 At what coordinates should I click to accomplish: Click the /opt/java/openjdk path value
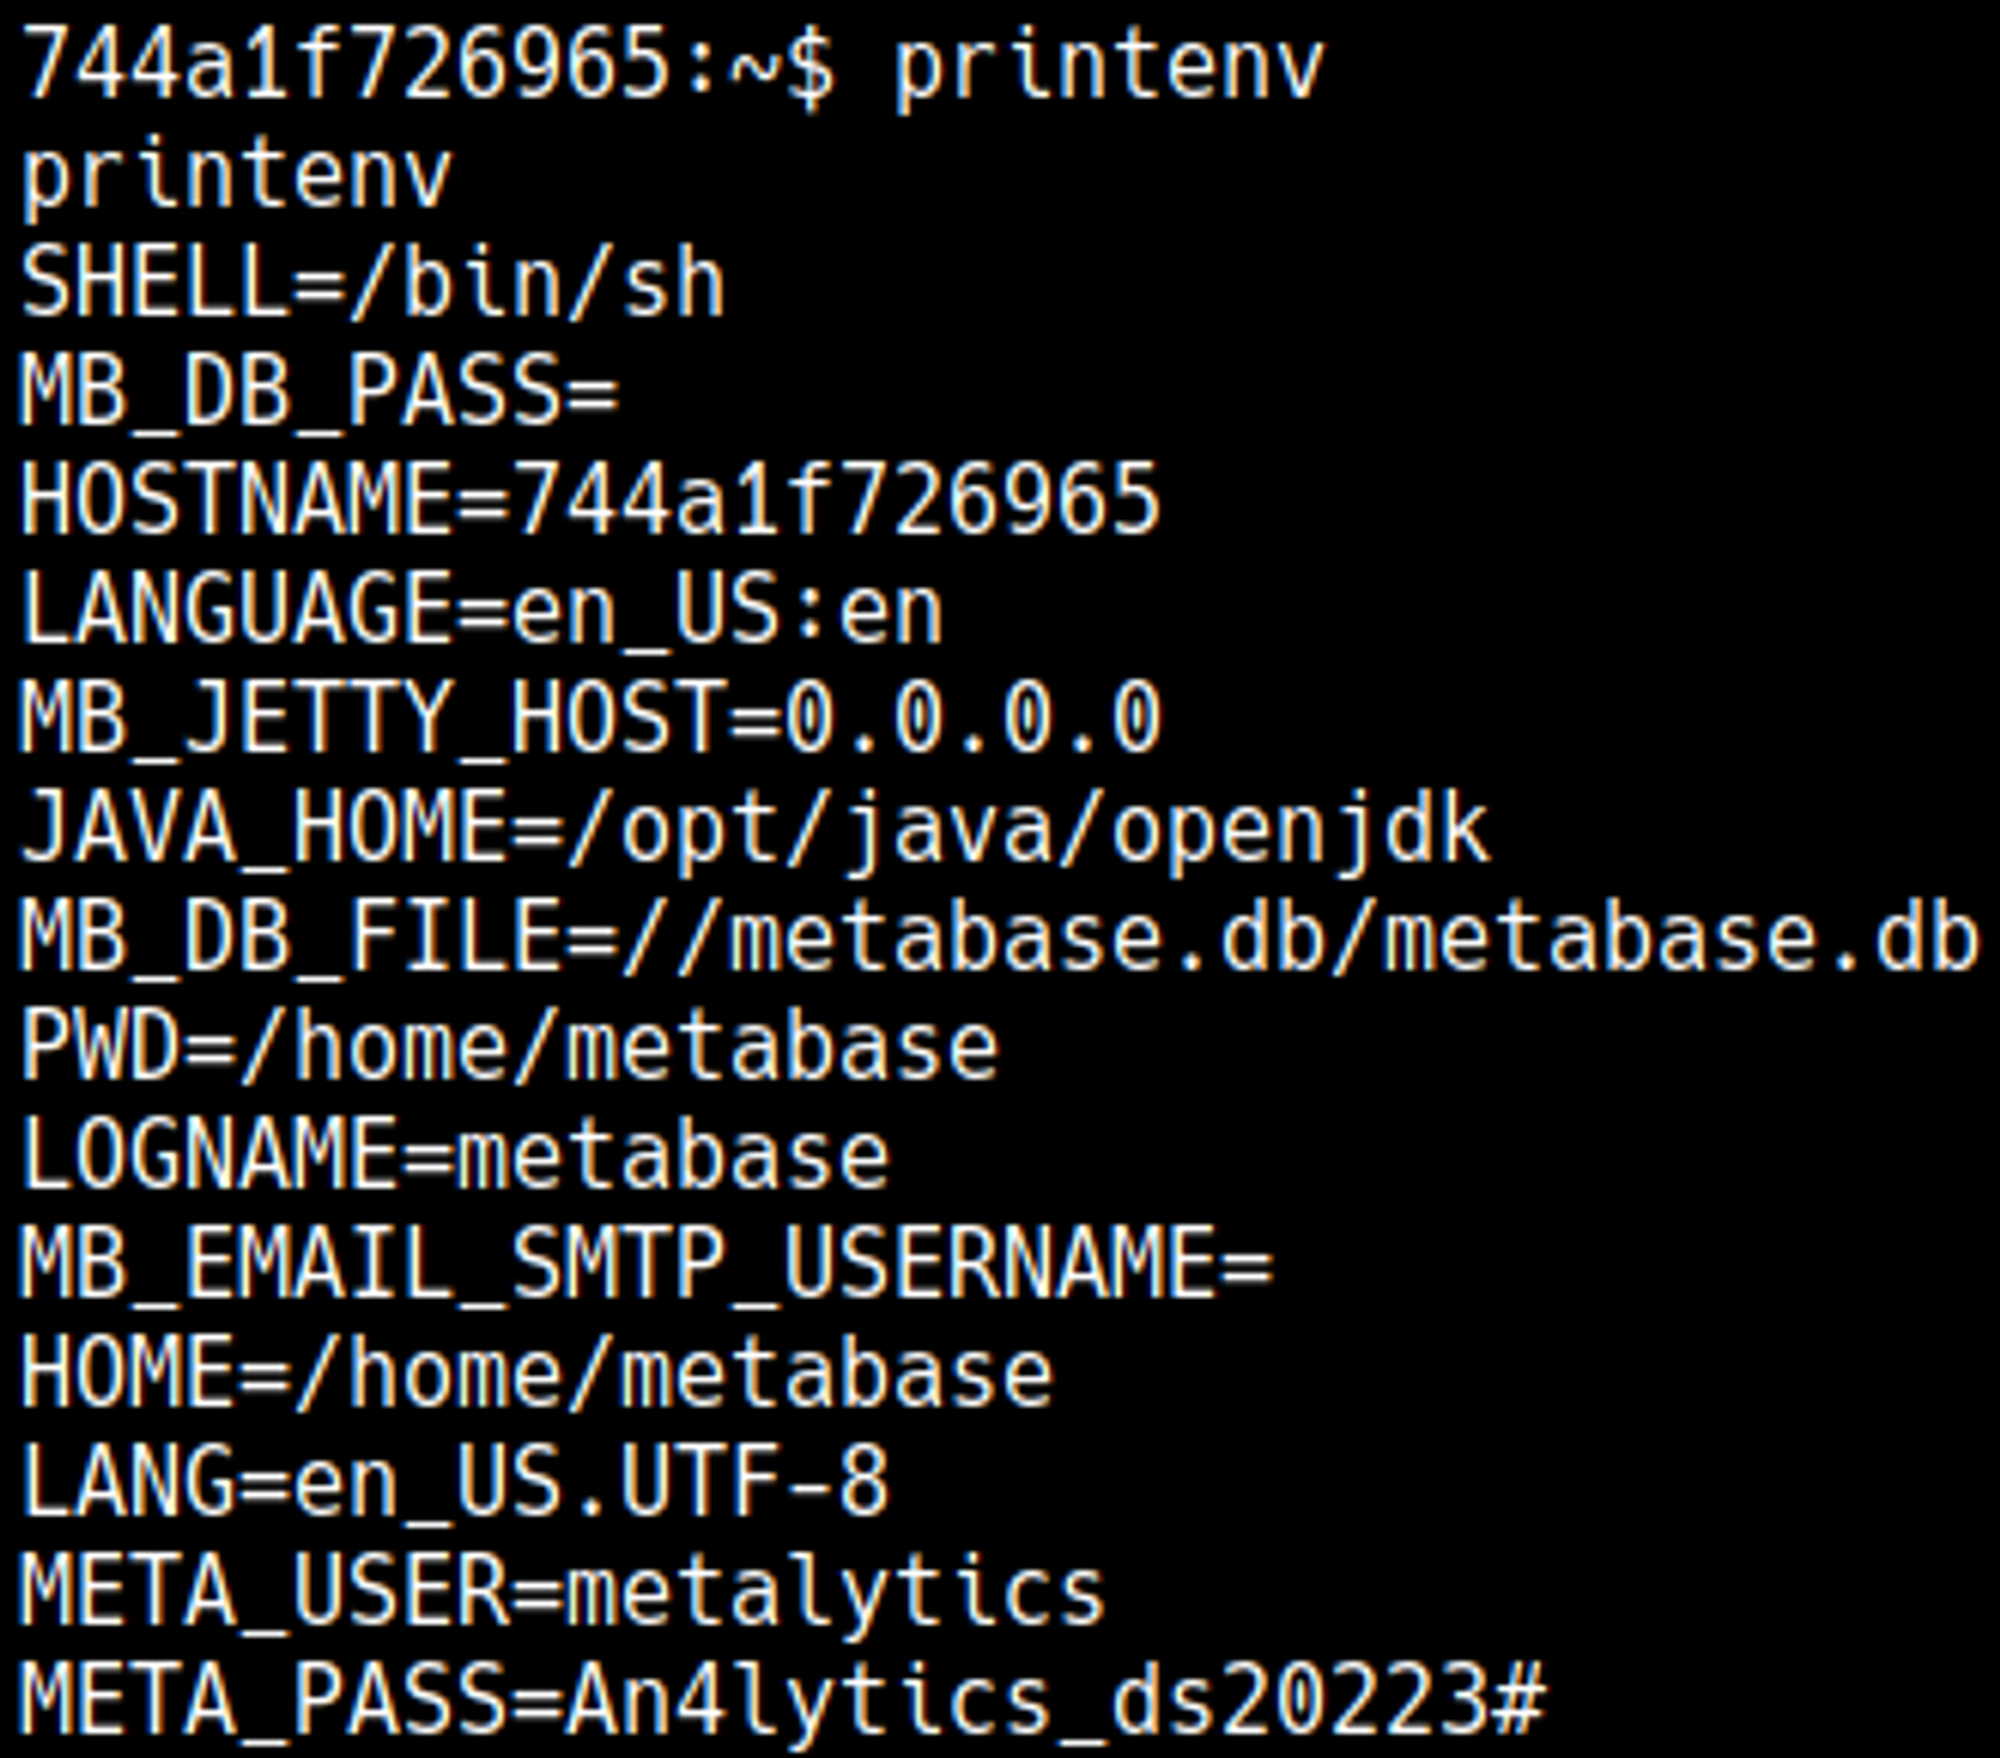(x=1027, y=828)
